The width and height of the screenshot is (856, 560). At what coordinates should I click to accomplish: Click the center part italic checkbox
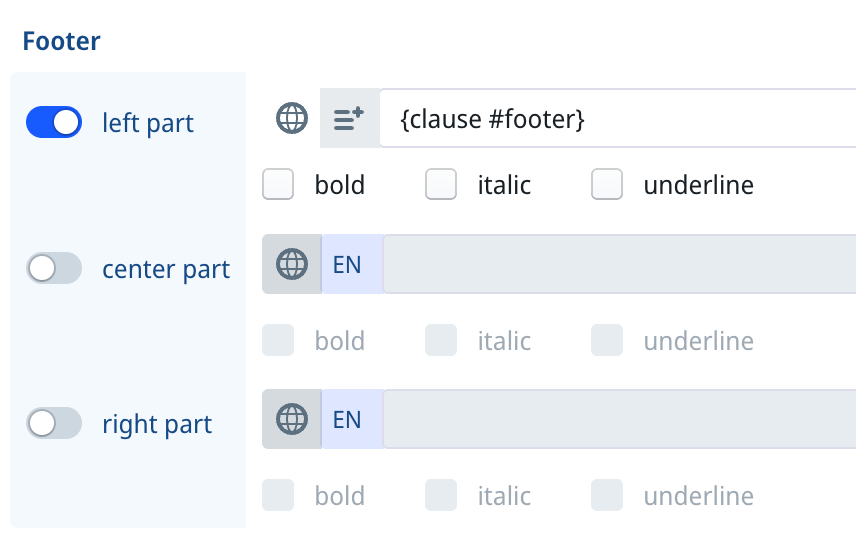click(441, 340)
